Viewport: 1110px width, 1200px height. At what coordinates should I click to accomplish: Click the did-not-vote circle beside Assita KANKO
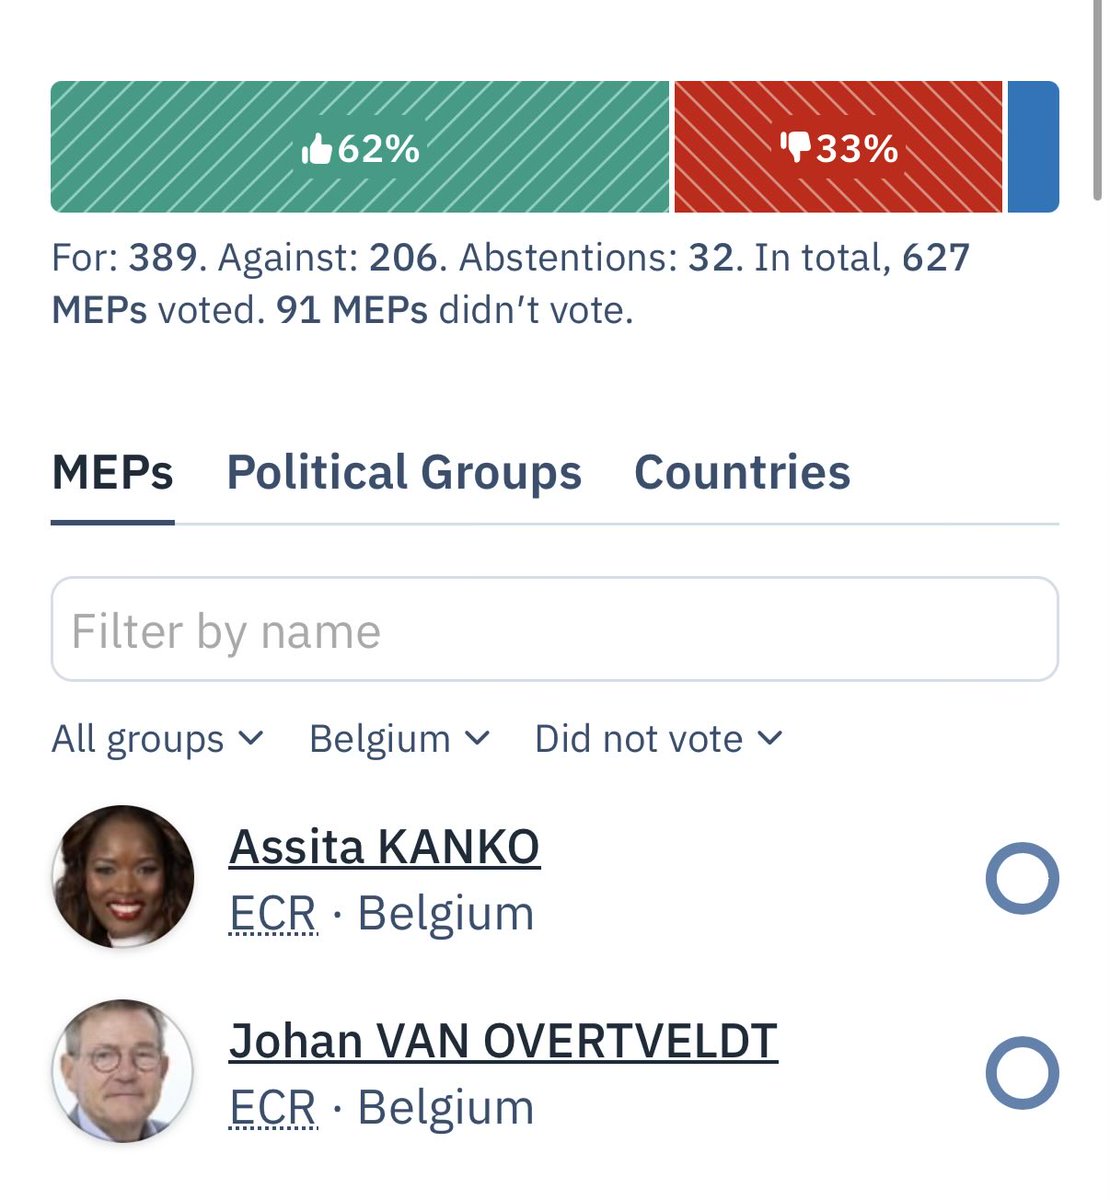click(1022, 878)
